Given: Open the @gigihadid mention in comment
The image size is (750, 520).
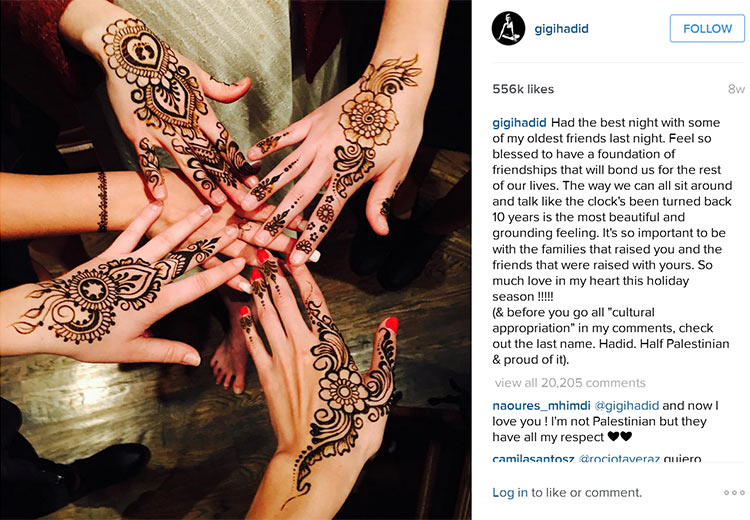Looking at the screenshot, I should pyautogui.click(x=627, y=406).
